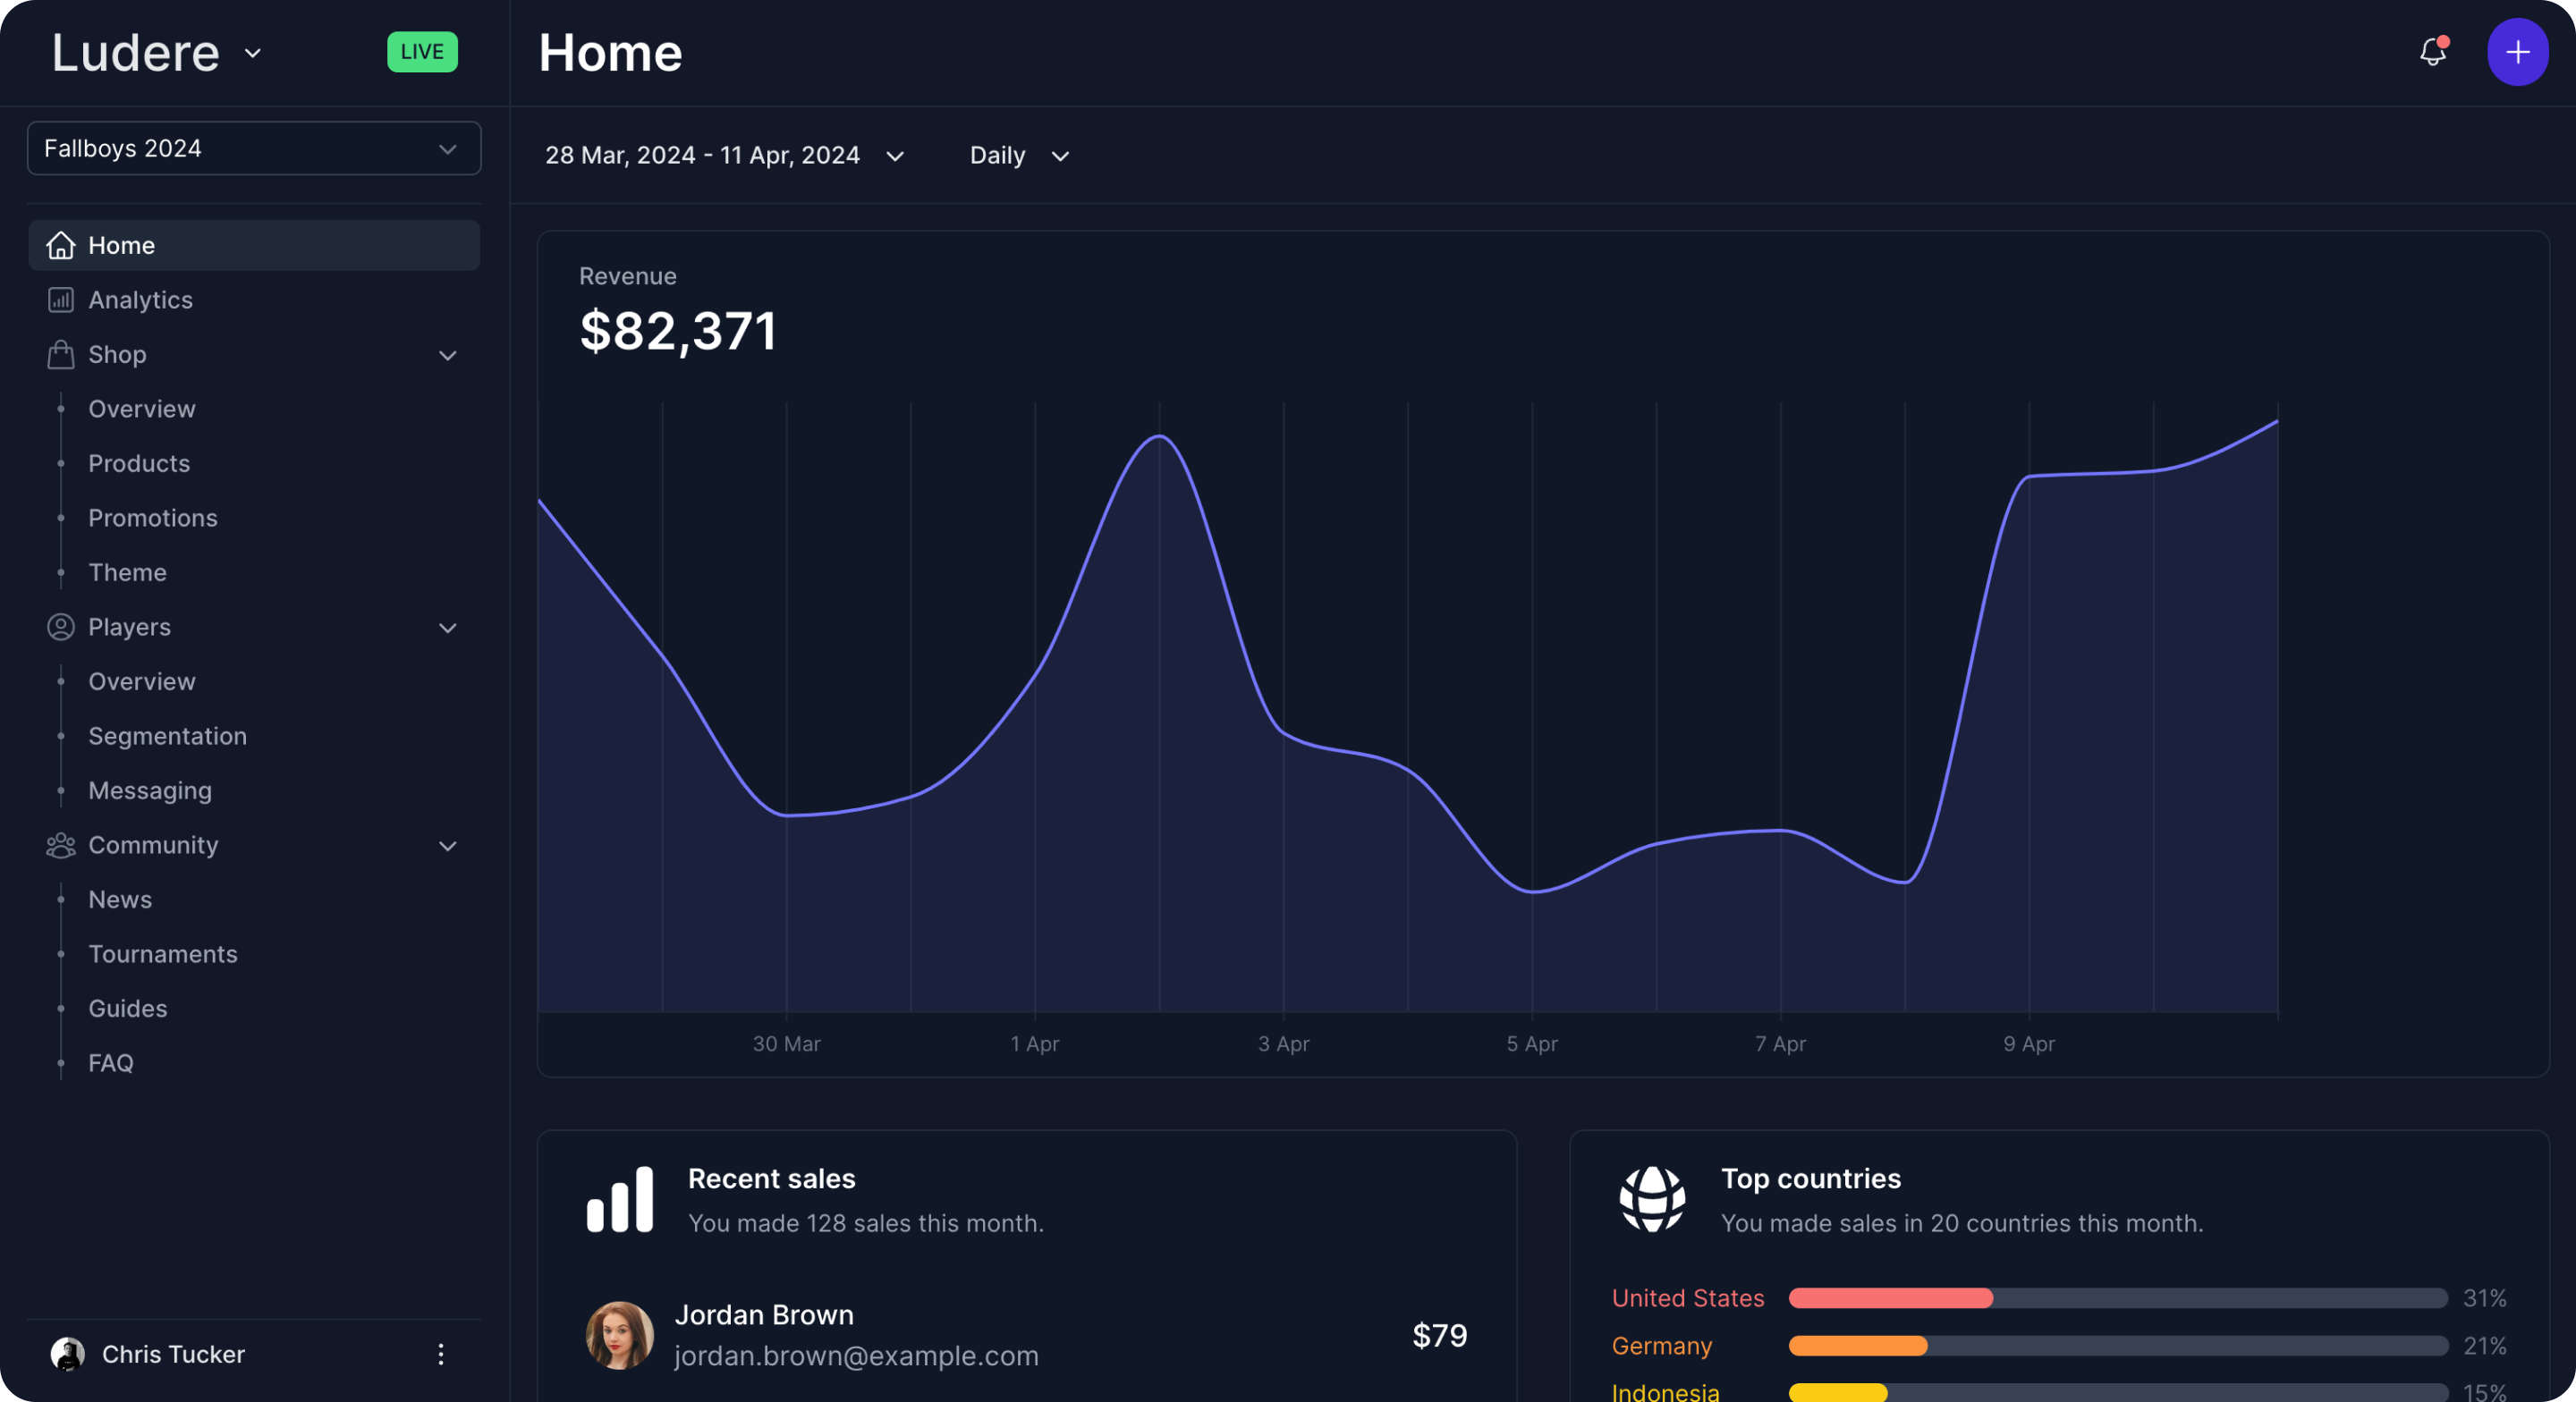Screen dimensions: 2576x1402
Task: Click the purple plus create button
Action: [2517, 52]
